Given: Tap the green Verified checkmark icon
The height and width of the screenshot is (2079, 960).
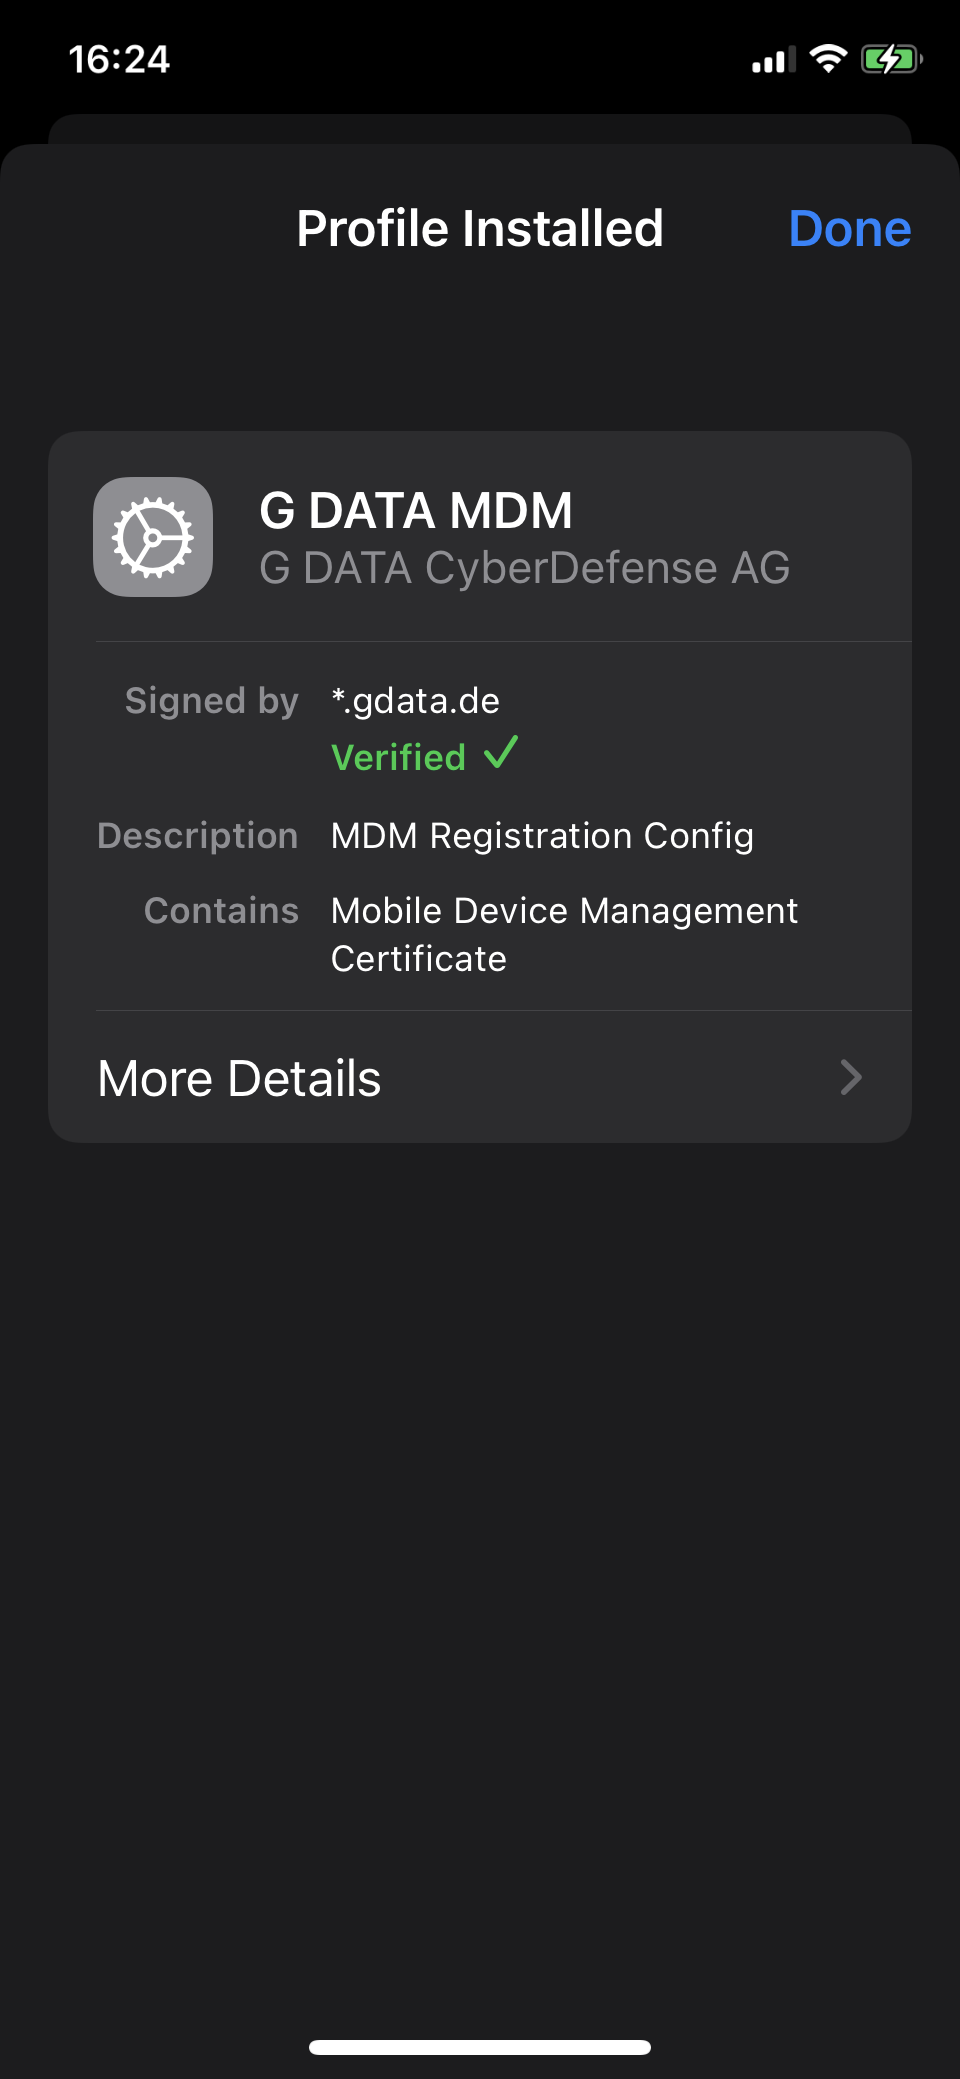Looking at the screenshot, I should pyautogui.click(x=500, y=753).
